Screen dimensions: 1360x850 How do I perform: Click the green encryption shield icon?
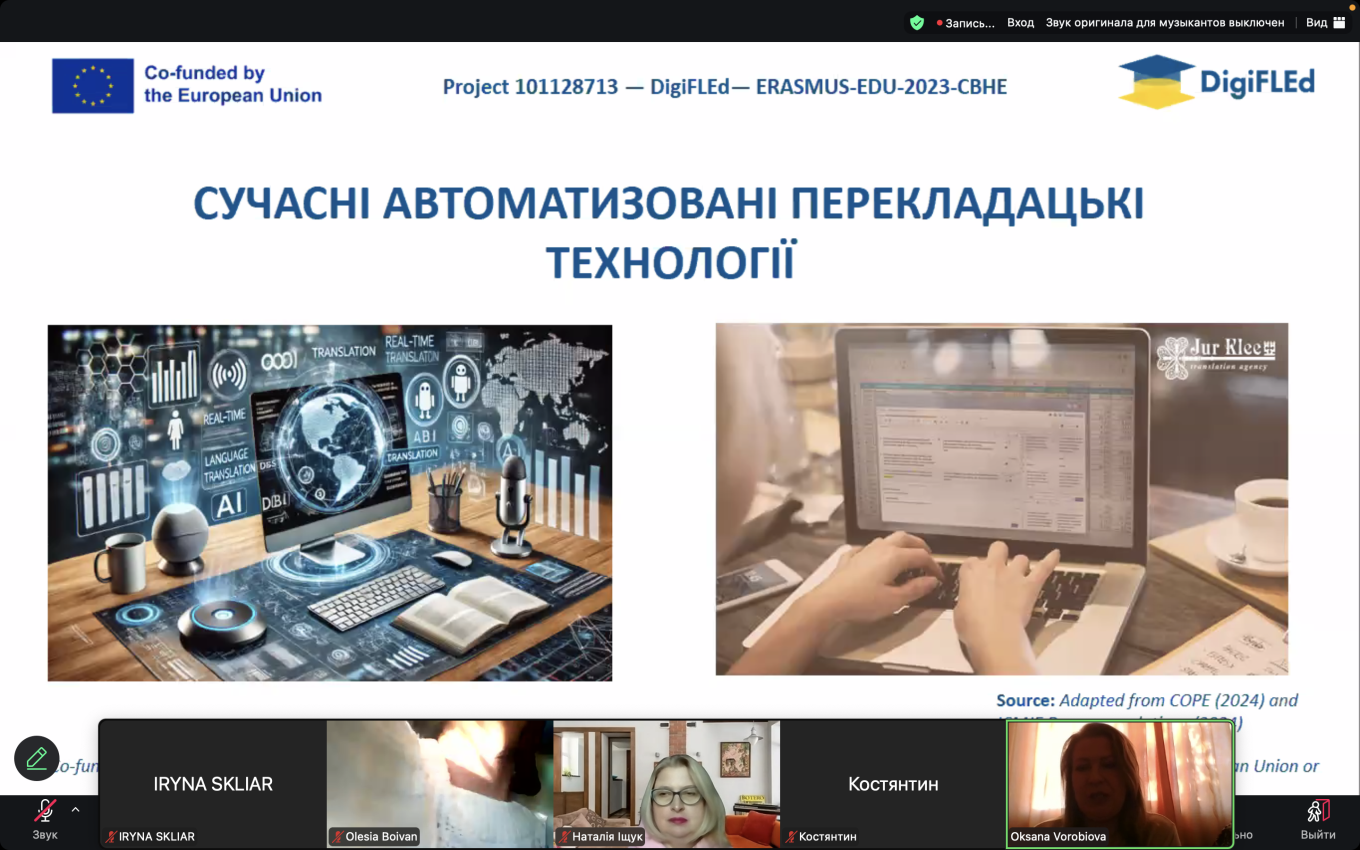[917, 22]
